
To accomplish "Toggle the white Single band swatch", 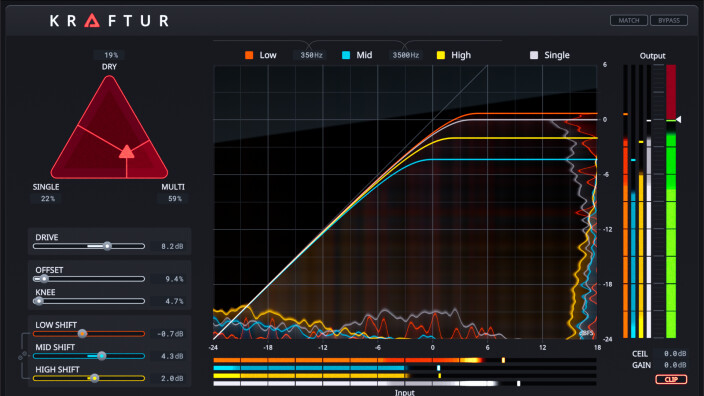I will click(x=534, y=55).
